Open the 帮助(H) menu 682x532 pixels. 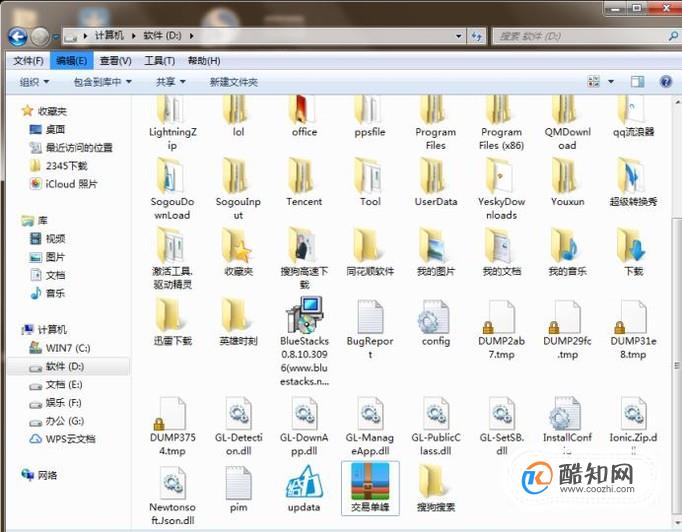pyautogui.click(x=204, y=61)
